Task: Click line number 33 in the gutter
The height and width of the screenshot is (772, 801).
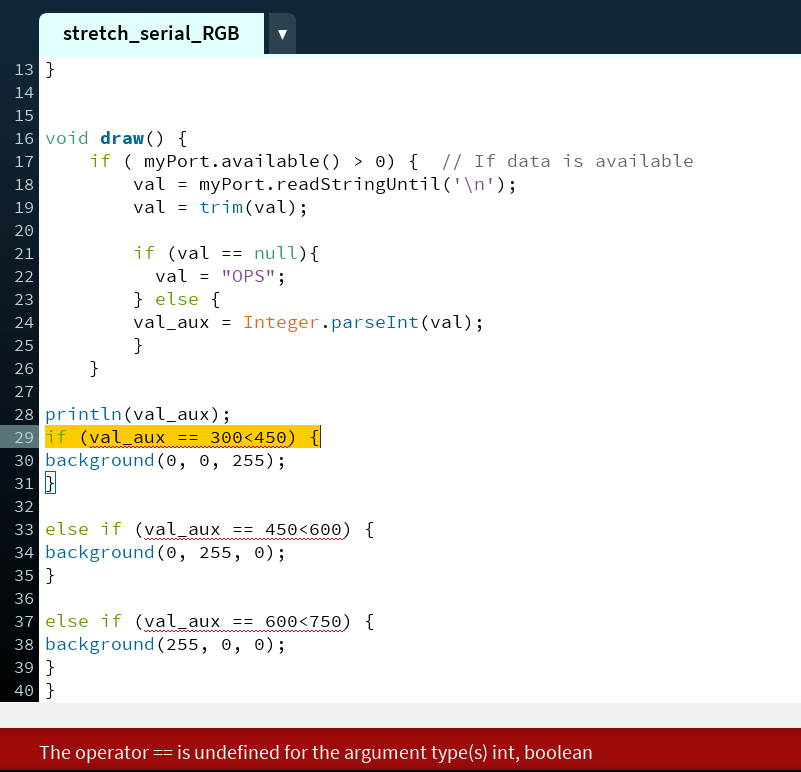Action: coord(23,530)
